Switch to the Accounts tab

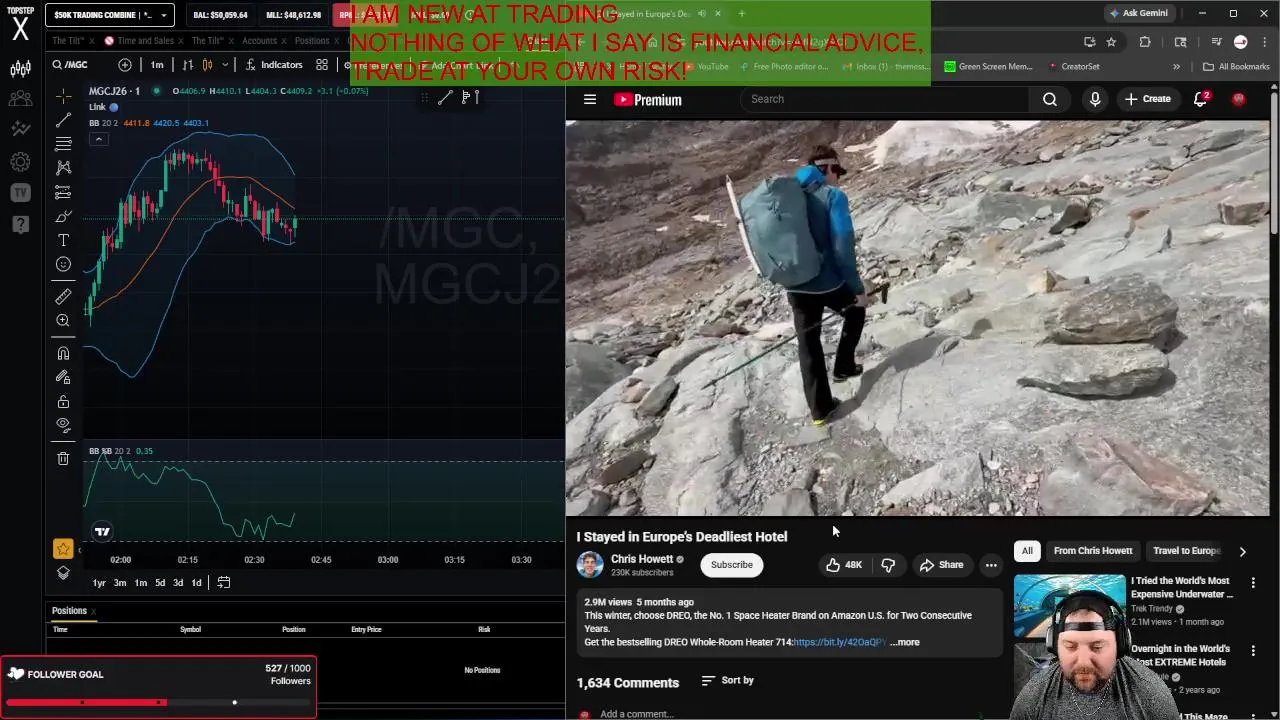pyautogui.click(x=259, y=41)
